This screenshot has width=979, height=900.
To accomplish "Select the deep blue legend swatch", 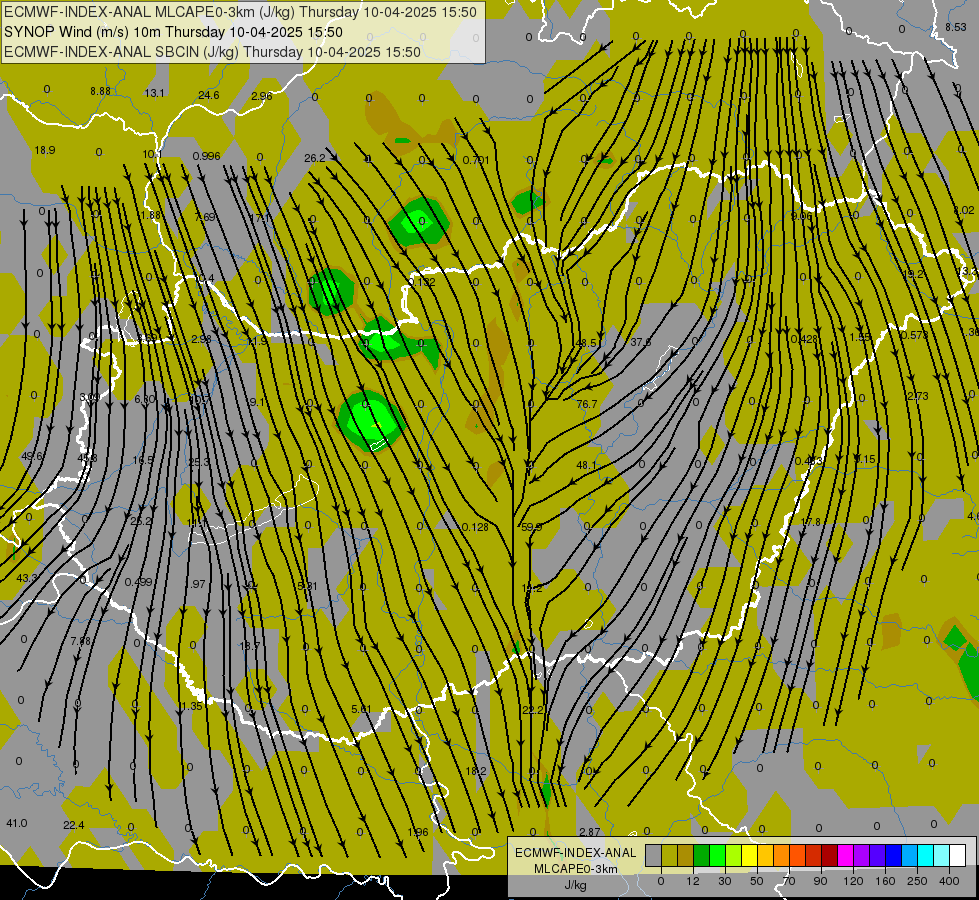I will tap(893, 856).
